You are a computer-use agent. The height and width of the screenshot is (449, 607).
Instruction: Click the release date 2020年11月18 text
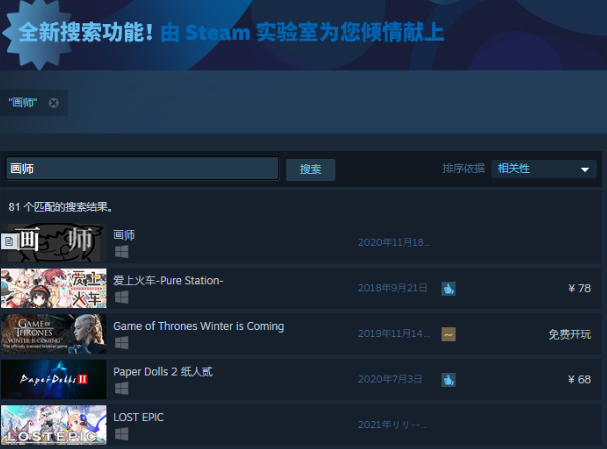(394, 243)
